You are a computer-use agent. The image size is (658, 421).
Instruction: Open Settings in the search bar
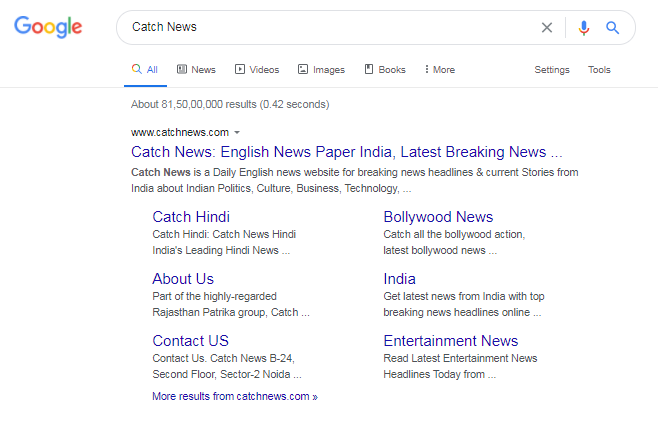(x=552, y=70)
